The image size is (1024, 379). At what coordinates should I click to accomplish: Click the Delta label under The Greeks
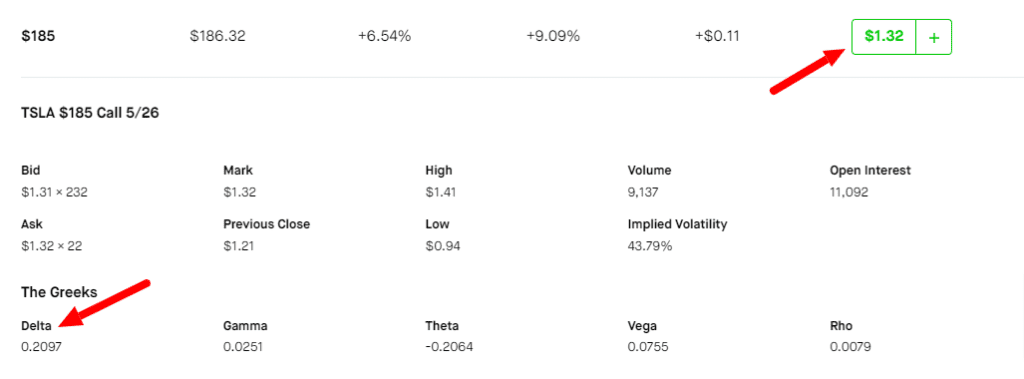click(36, 325)
